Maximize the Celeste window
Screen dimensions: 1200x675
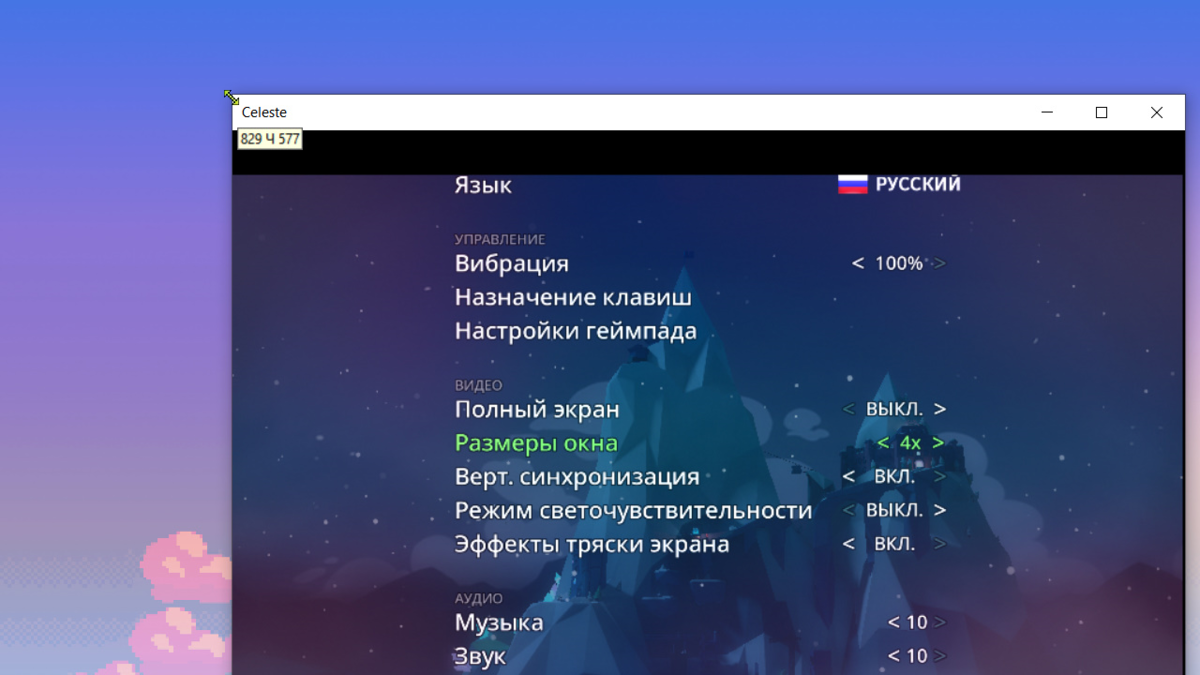[x=1101, y=112]
